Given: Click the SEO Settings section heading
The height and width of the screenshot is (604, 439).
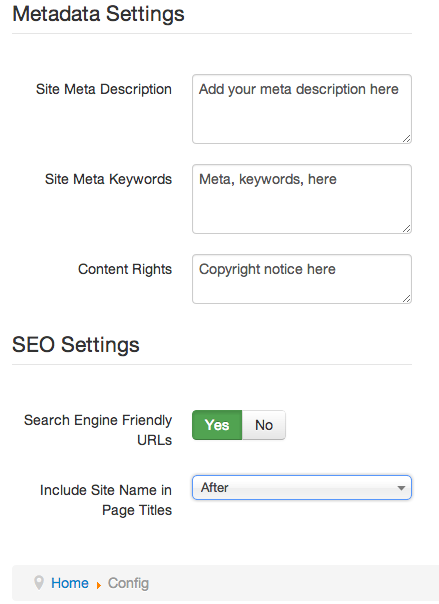Looking at the screenshot, I should pyautogui.click(x=76, y=344).
